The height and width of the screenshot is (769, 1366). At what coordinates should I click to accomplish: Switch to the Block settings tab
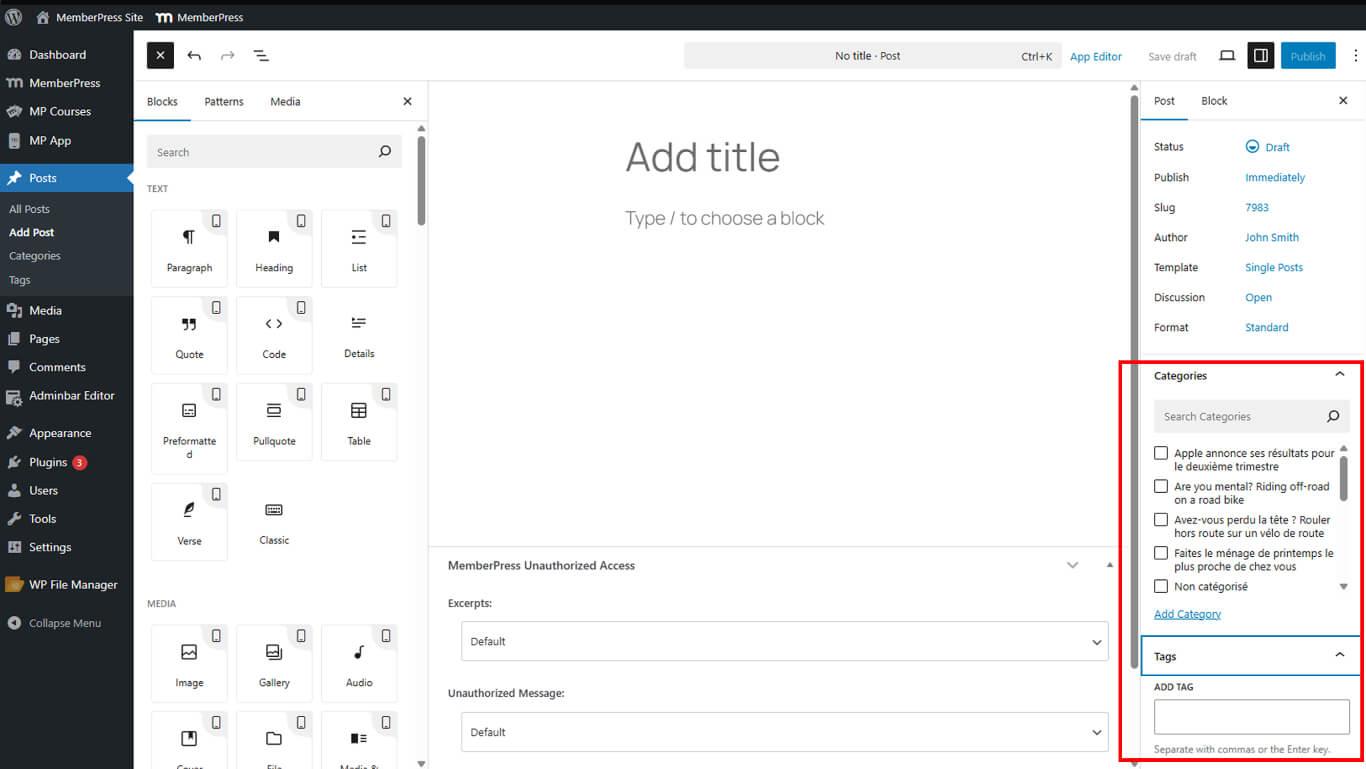click(x=1214, y=101)
